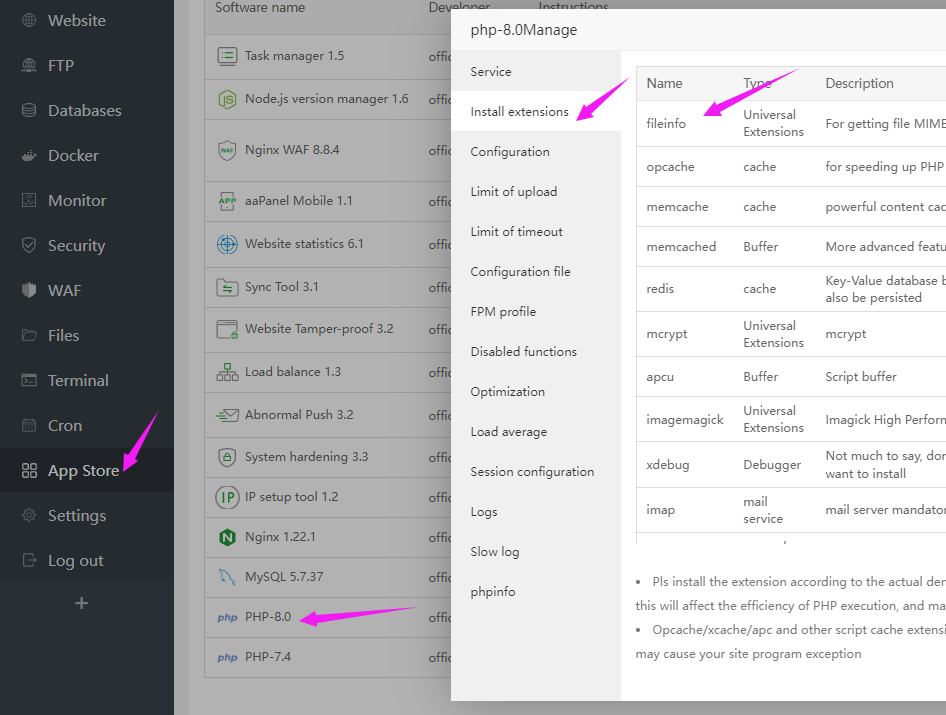Click the WAF shield icon

pos(28,290)
